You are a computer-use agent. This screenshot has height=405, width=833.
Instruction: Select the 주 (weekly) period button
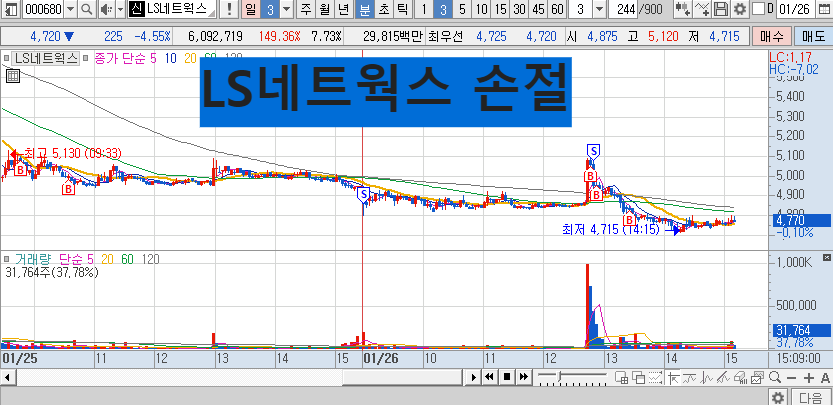[305, 9]
